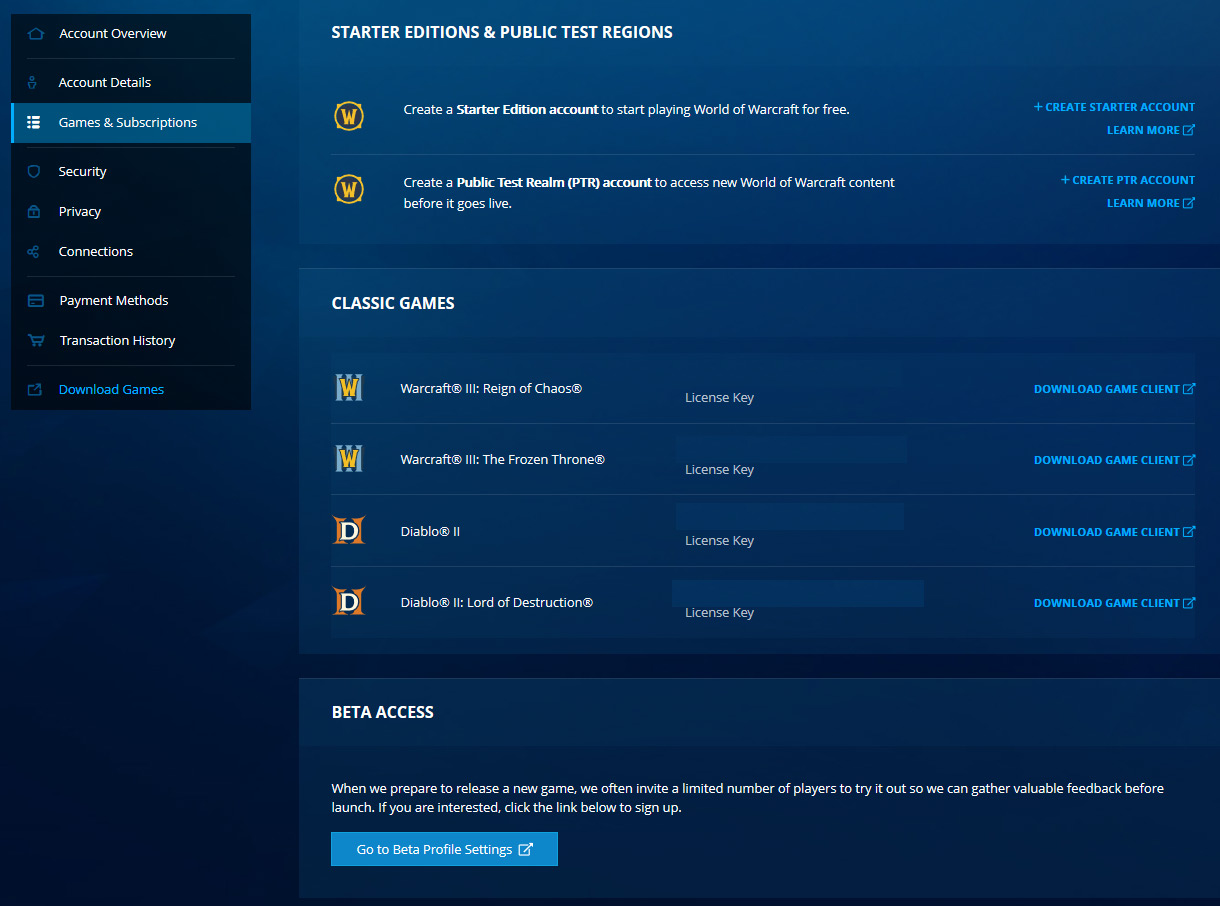The image size is (1220, 906).
Task: Click Learn More for PTR account
Action: tap(1151, 203)
